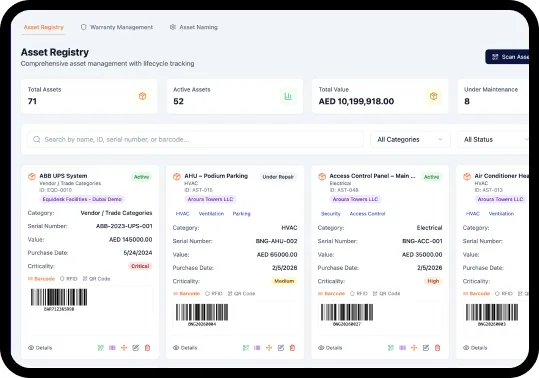The width and height of the screenshot is (539, 378).
Task: Click Aroura Towers LLC tag on AHU card
Action: tap(210, 199)
